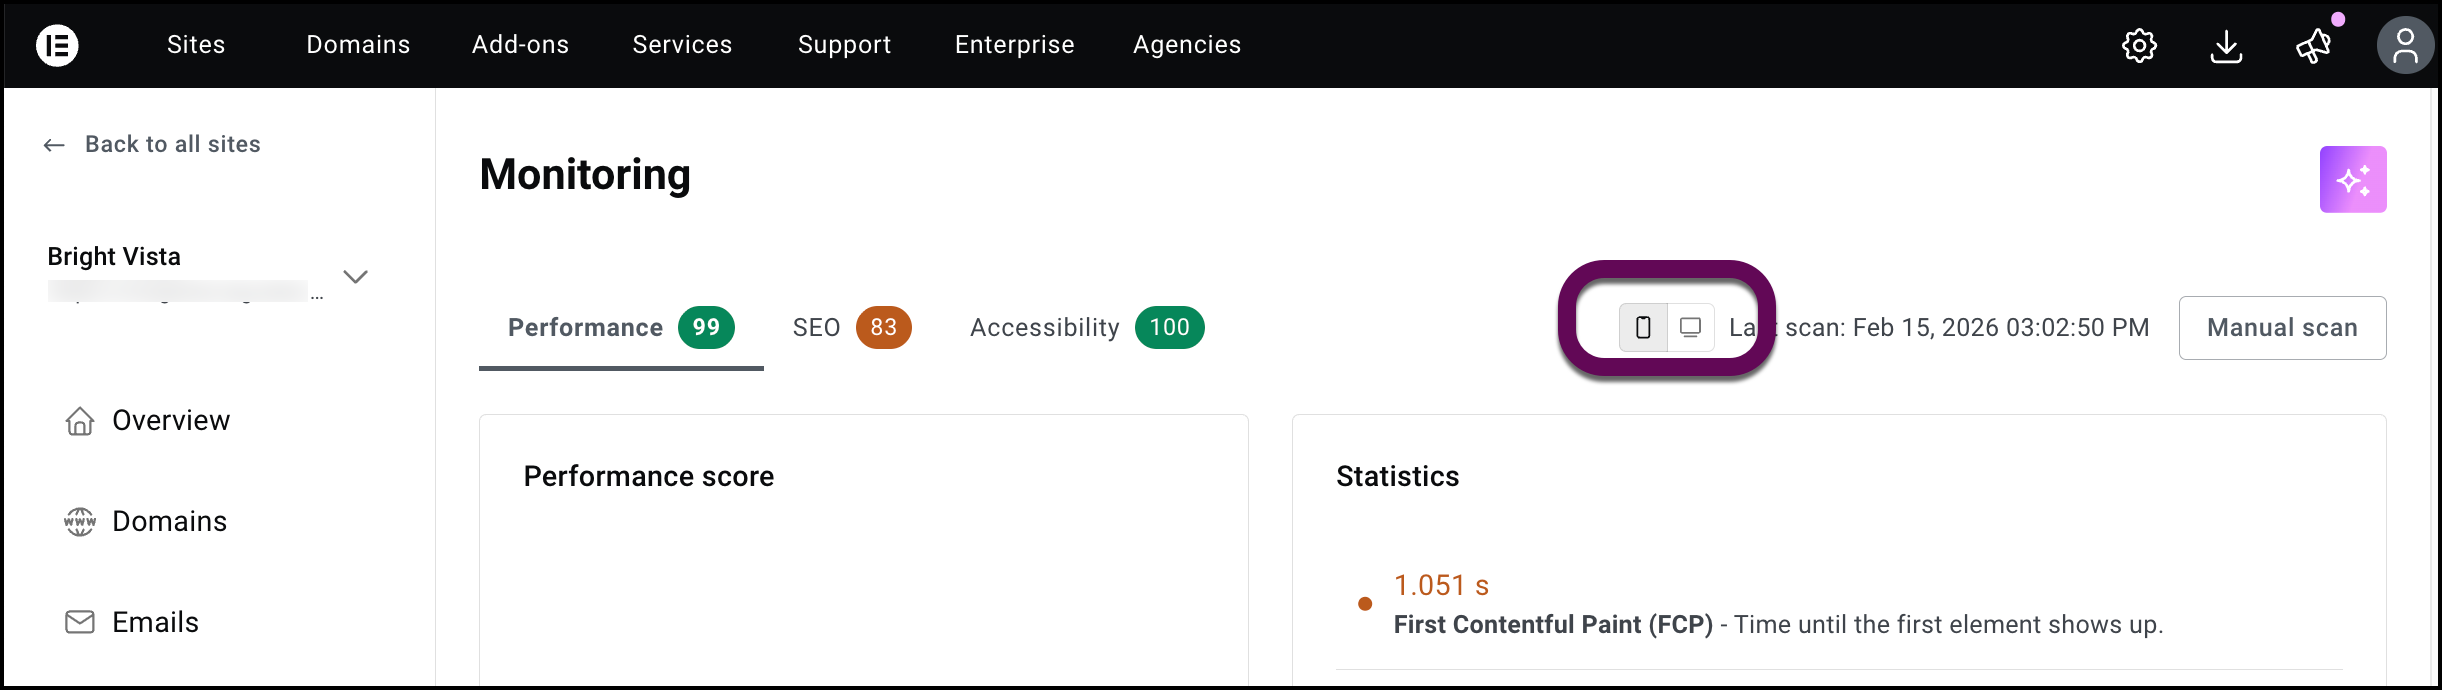Click the download icon in header
This screenshot has width=2442, height=690.
coord(2226,45)
